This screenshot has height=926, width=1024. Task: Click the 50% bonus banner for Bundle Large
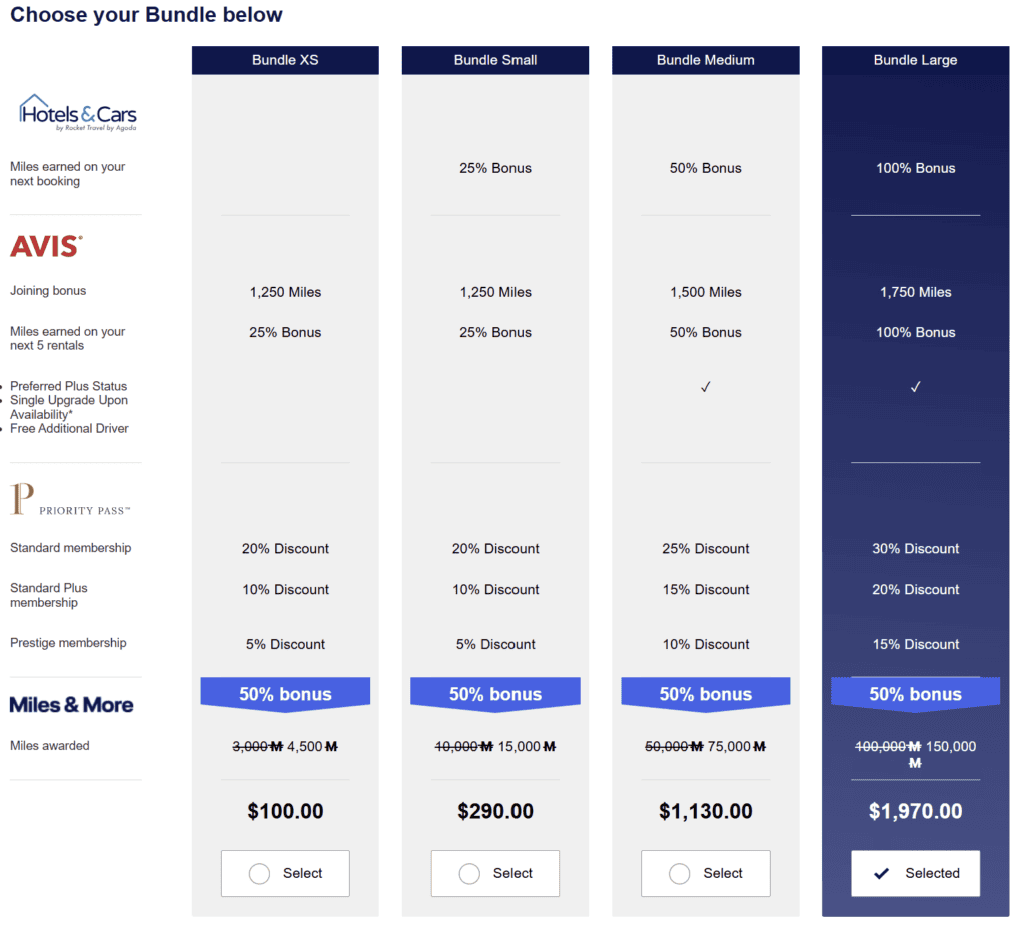[915, 692]
